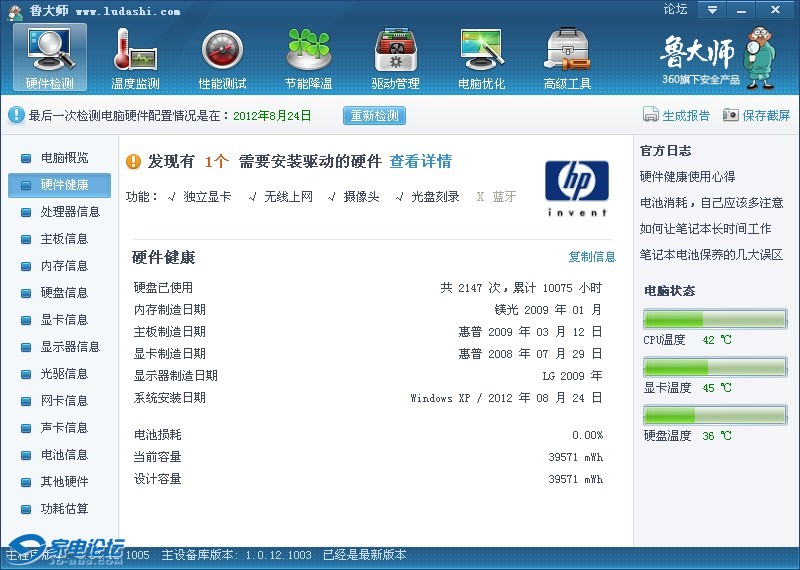This screenshot has width=800, height=570.
Task: Select 硬盘信息 in the sidebar
Action: pos(59,293)
